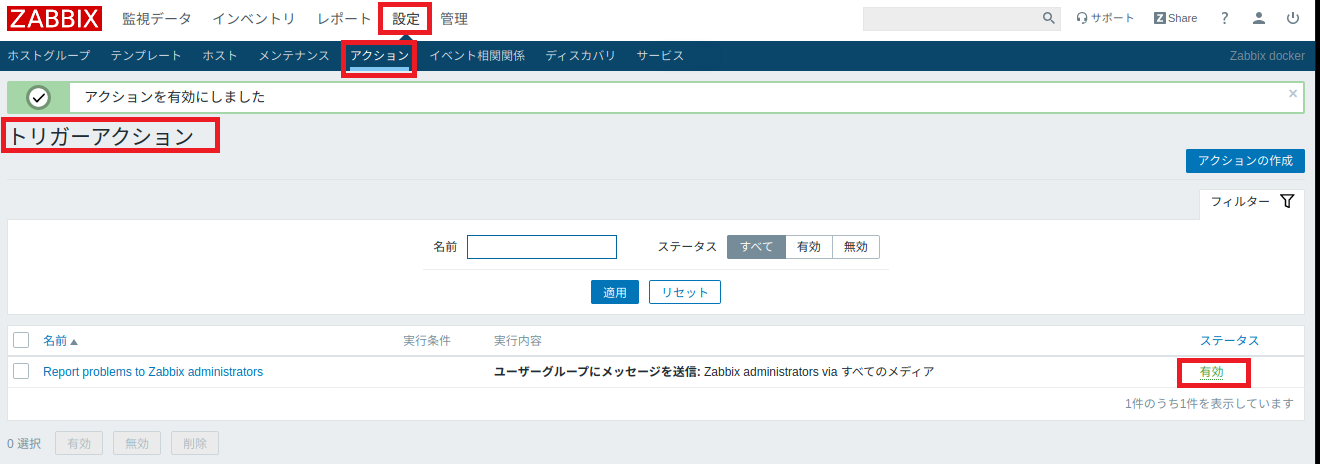This screenshot has height=464, width=1320.
Task: Click the 0 選択 selection counter
Action: pos(25,443)
